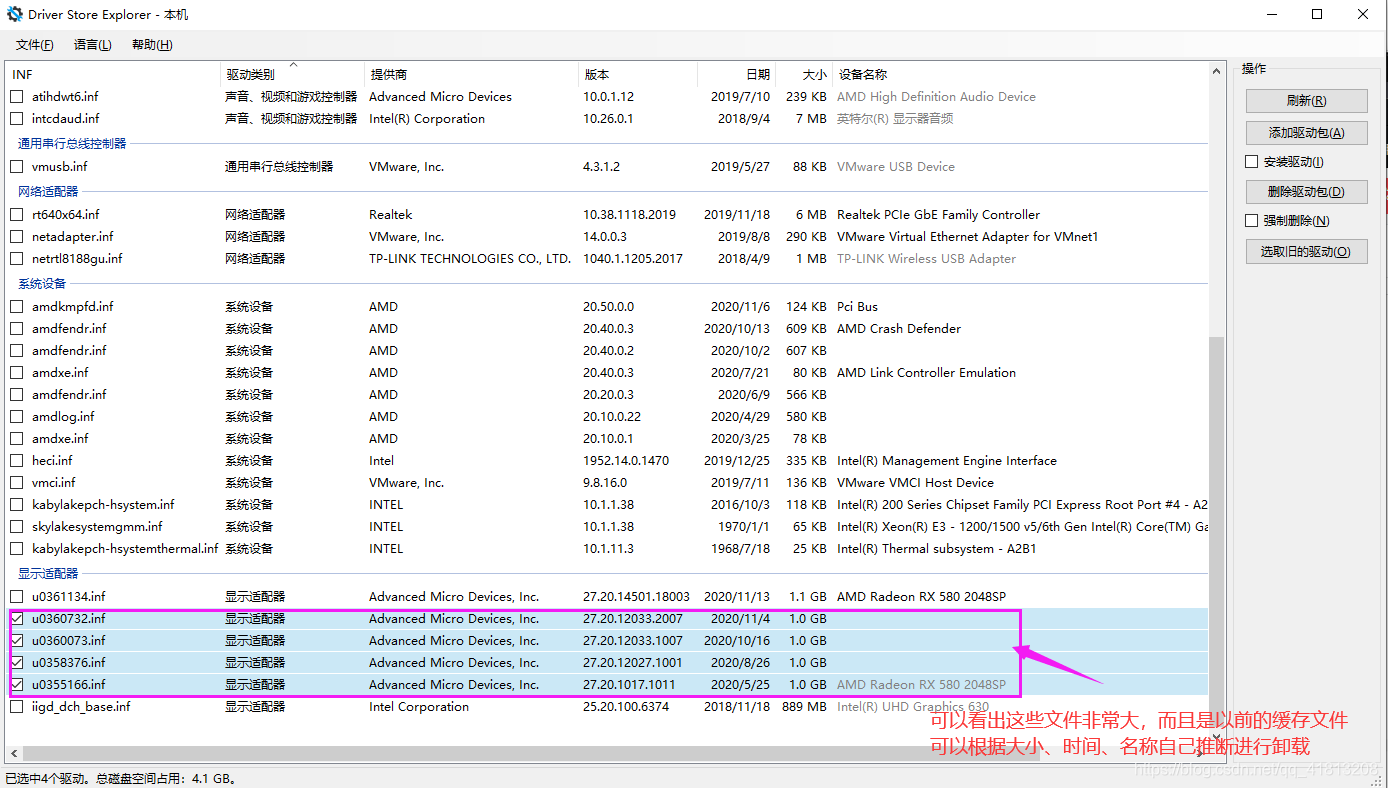
Task: Sort by the 提供商 column header
Action: (471, 75)
